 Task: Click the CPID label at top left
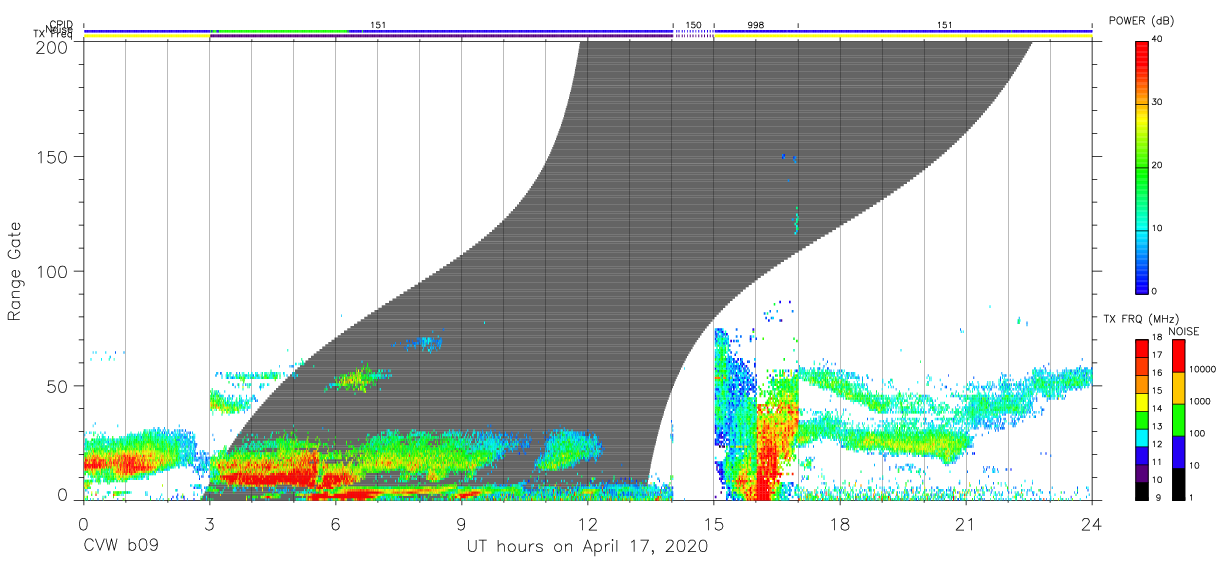click(x=61, y=23)
